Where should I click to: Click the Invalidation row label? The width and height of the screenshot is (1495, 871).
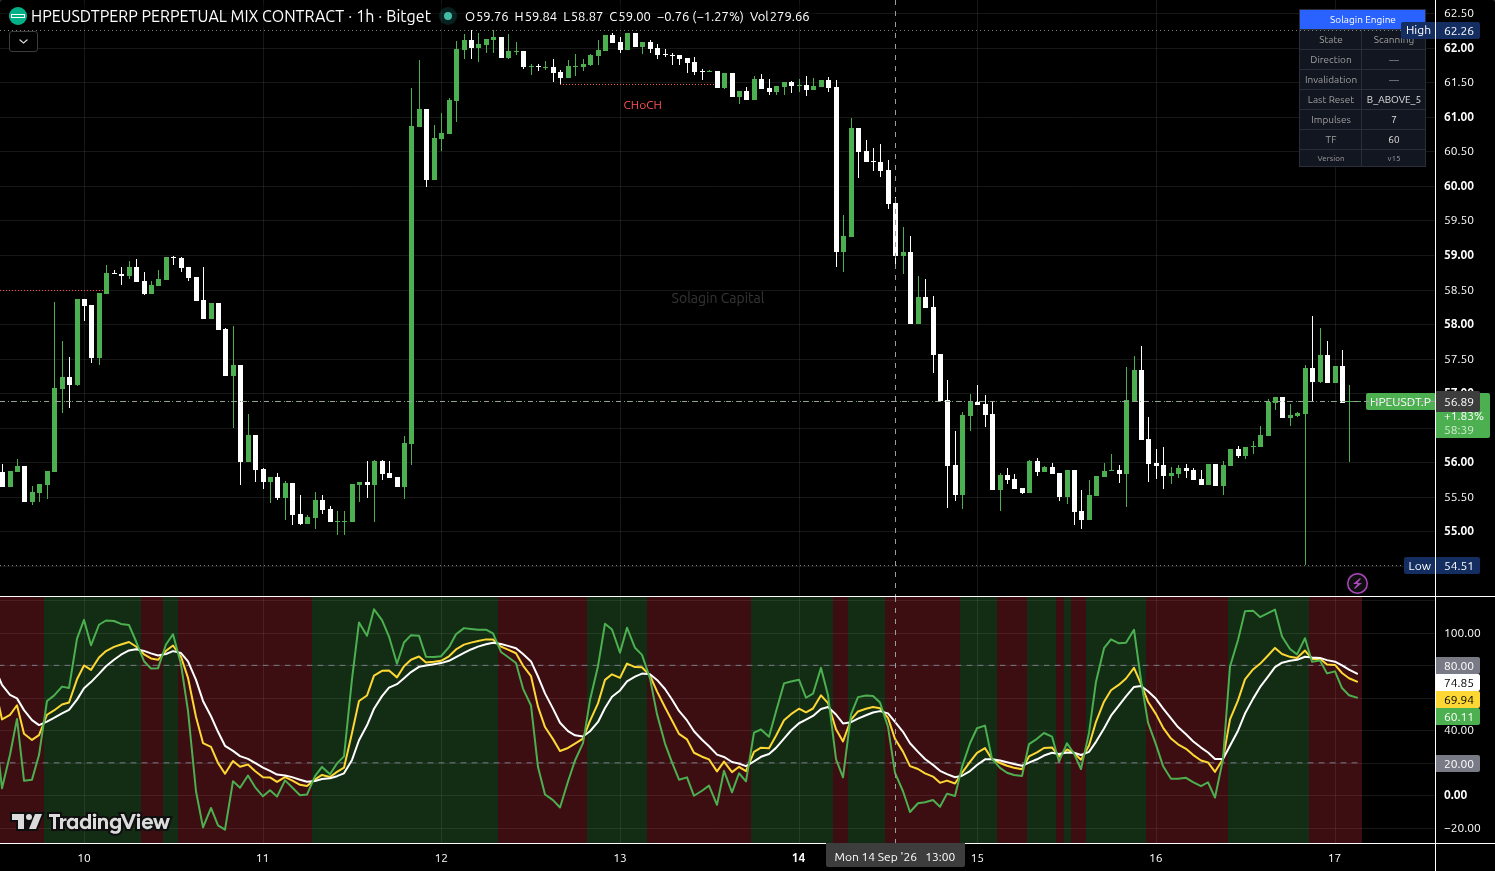[x=1331, y=80]
